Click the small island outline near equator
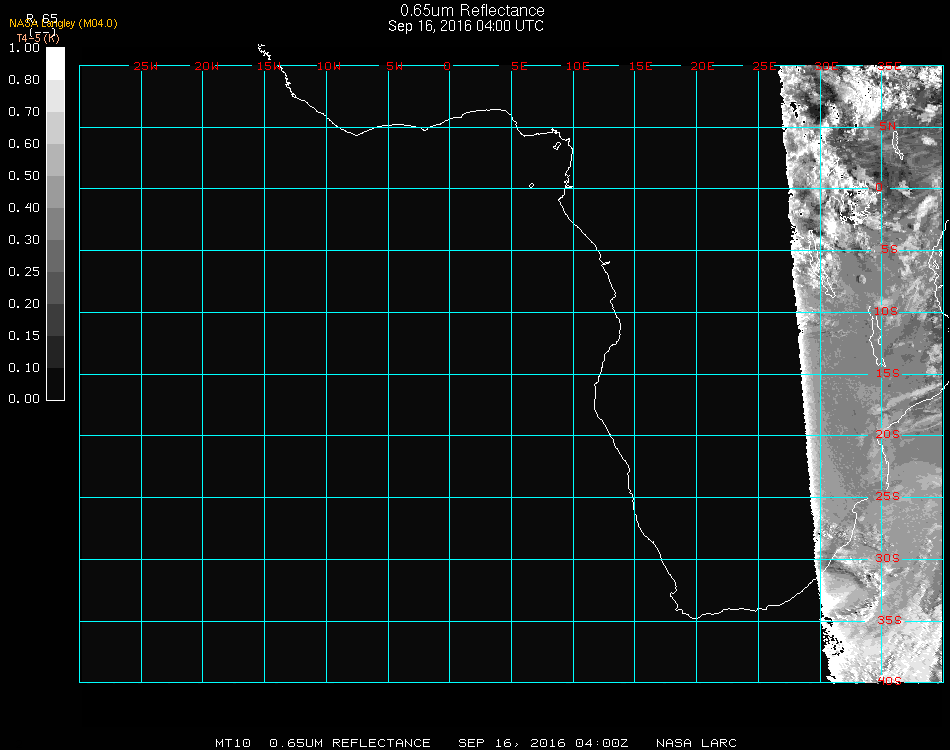 coord(531,185)
